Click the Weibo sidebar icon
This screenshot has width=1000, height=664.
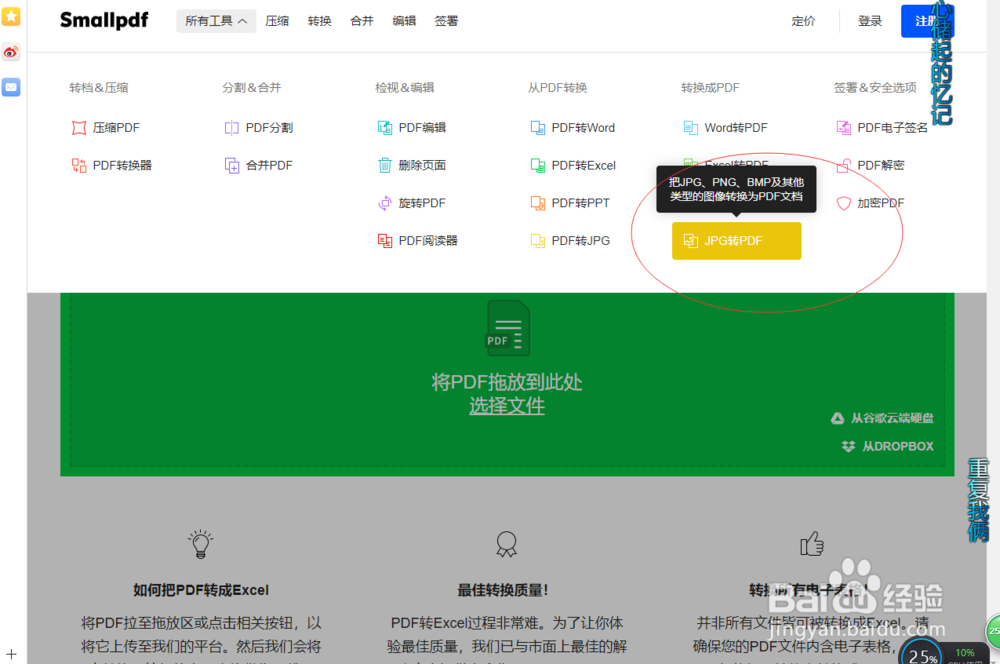(11, 52)
